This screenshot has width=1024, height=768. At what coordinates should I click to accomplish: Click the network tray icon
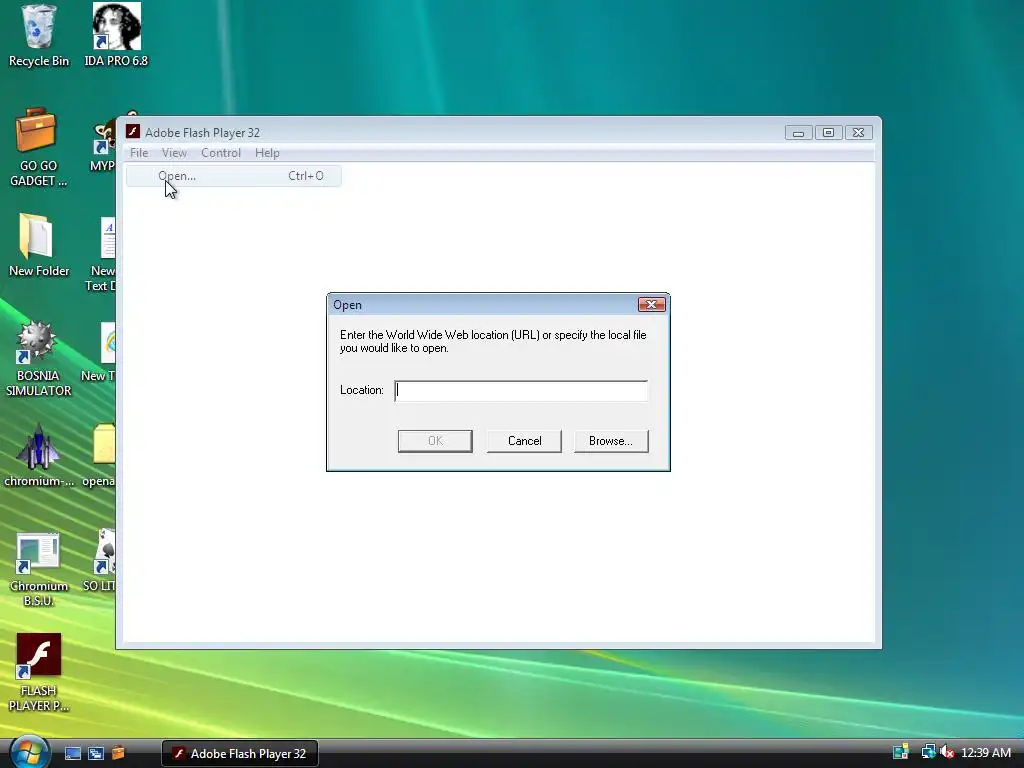coord(928,752)
